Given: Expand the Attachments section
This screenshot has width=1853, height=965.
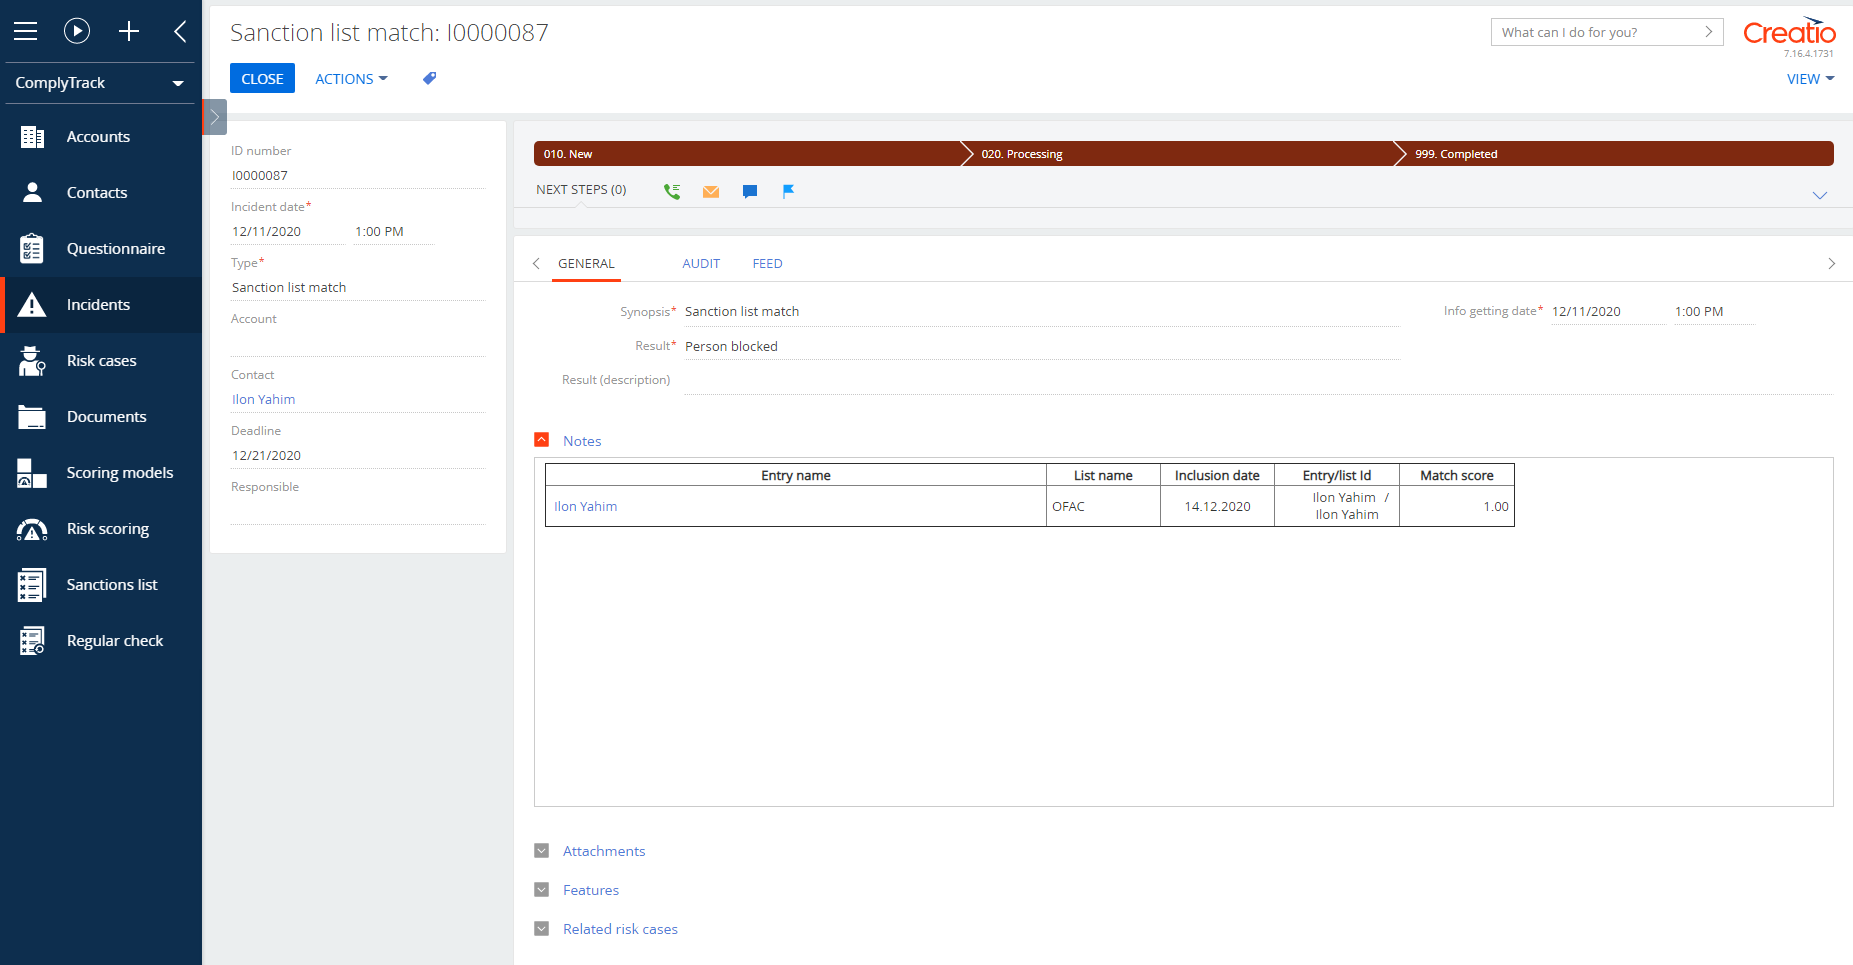Looking at the screenshot, I should coord(542,850).
